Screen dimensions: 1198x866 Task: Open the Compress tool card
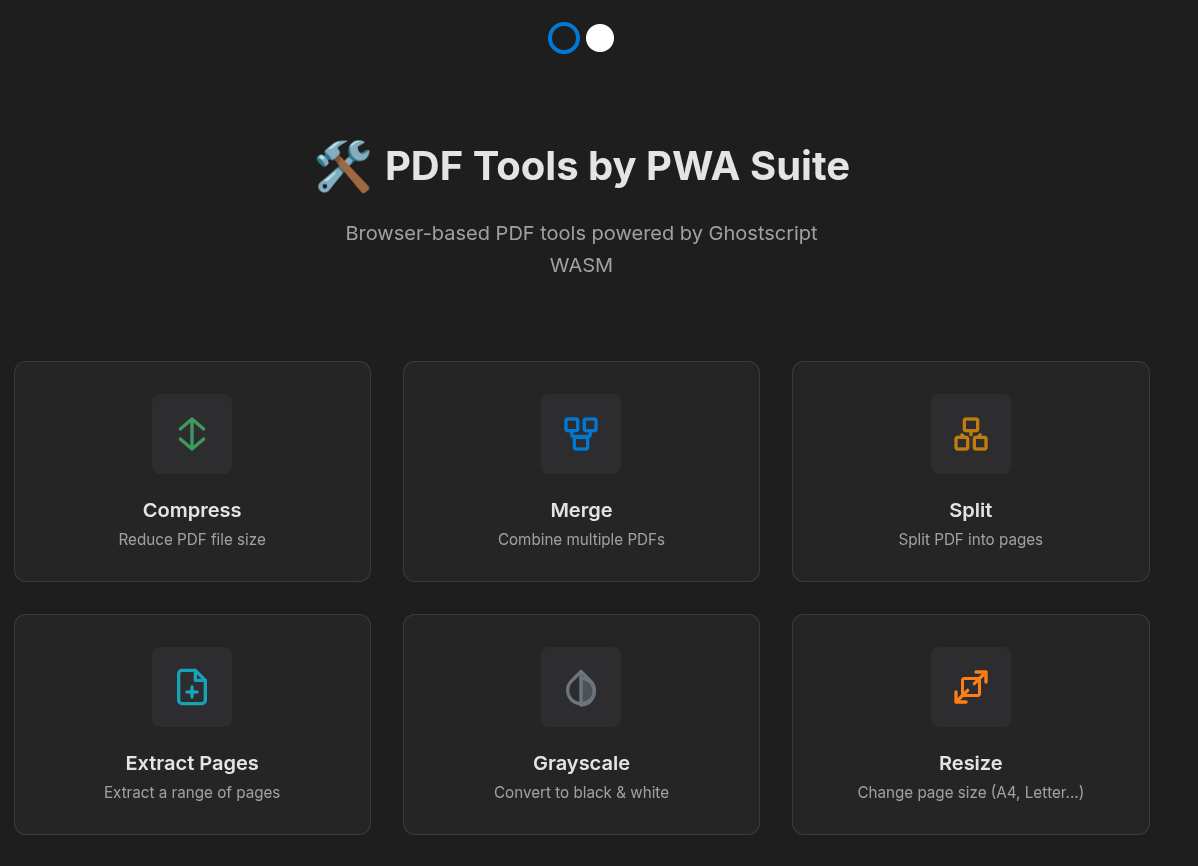point(192,470)
